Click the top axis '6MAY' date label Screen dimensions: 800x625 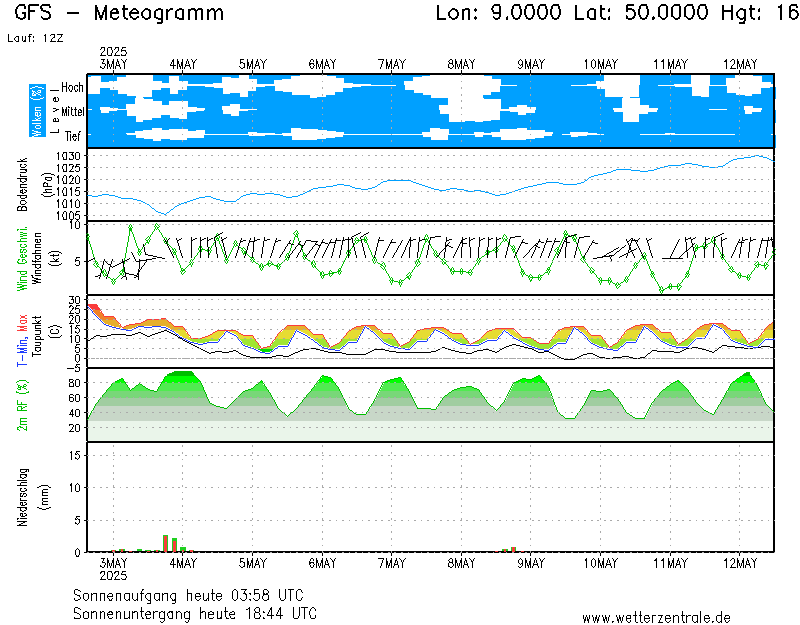tap(322, 65)
